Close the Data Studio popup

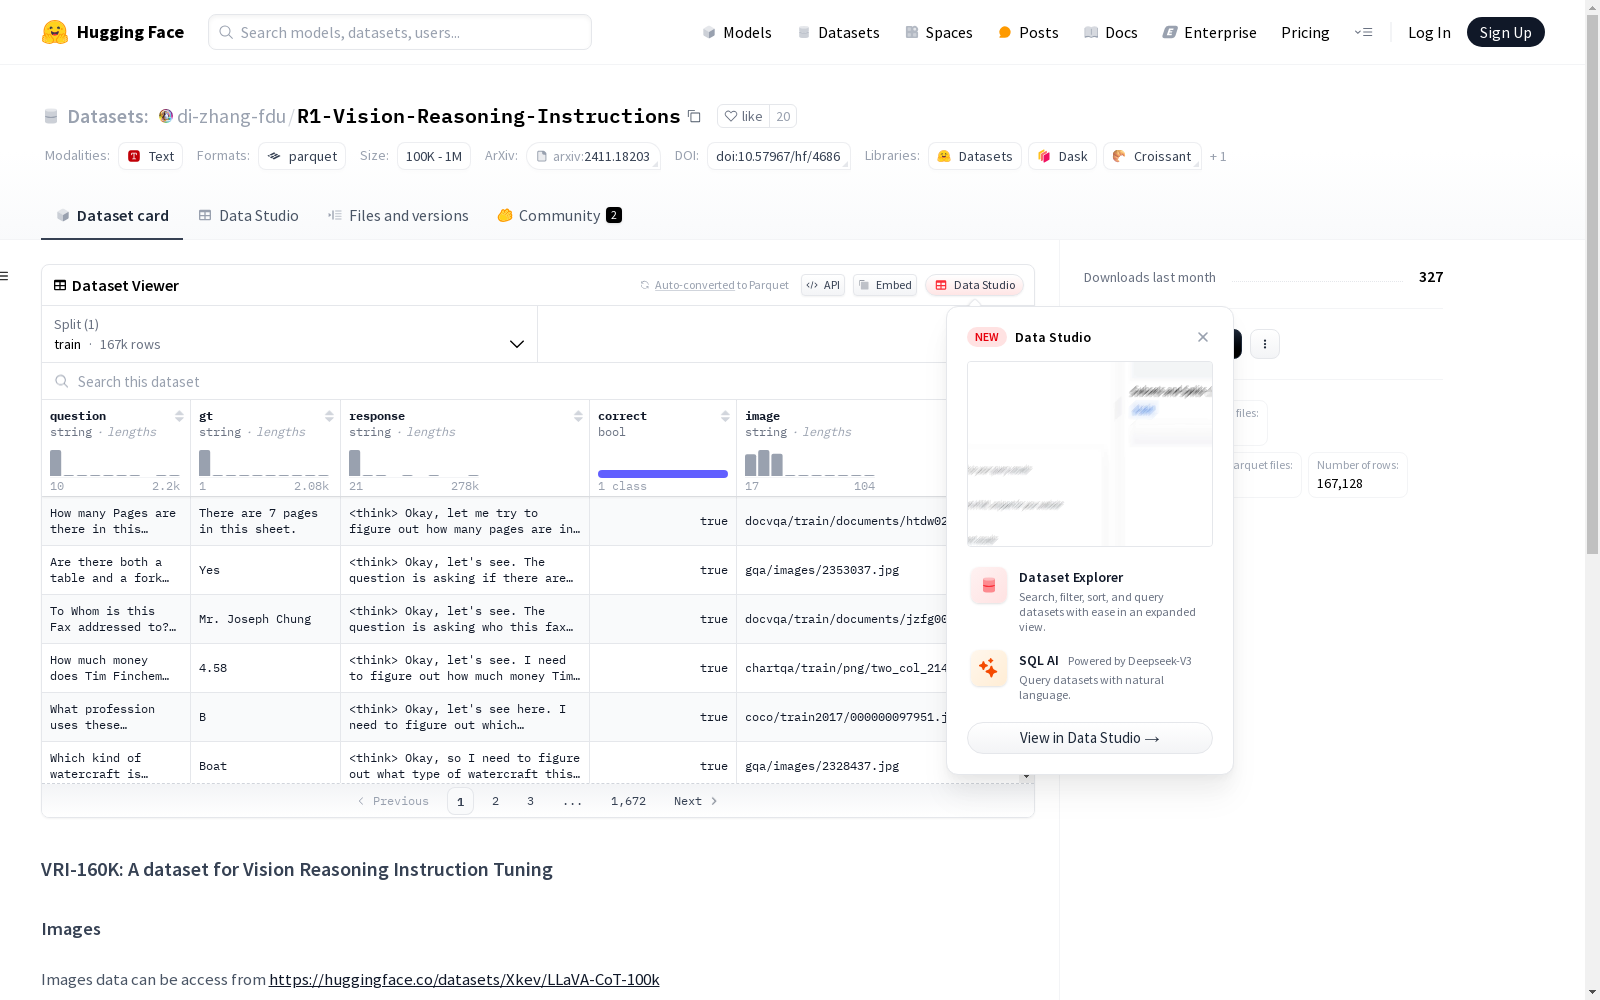pos(1203,337)
